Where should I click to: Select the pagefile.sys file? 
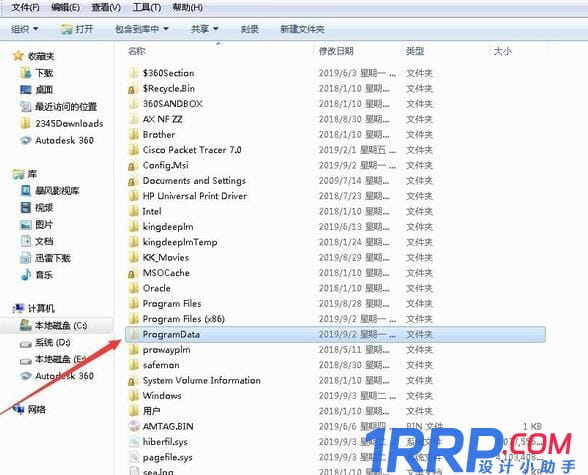(167, 457)
